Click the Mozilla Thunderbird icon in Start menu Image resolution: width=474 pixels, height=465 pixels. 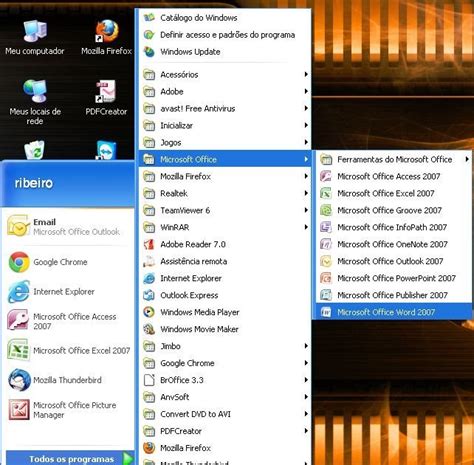click(x=19, y=380)
